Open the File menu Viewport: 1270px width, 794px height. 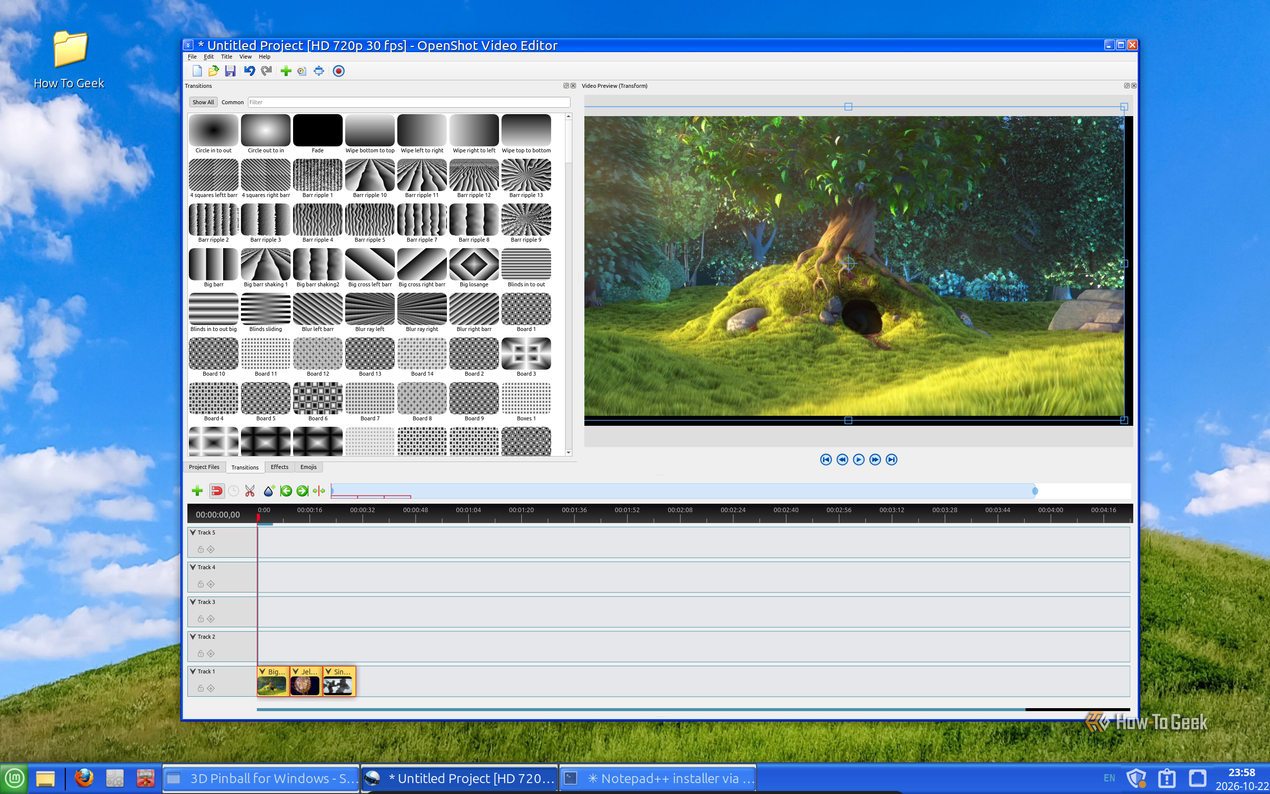tap(192, 57)
